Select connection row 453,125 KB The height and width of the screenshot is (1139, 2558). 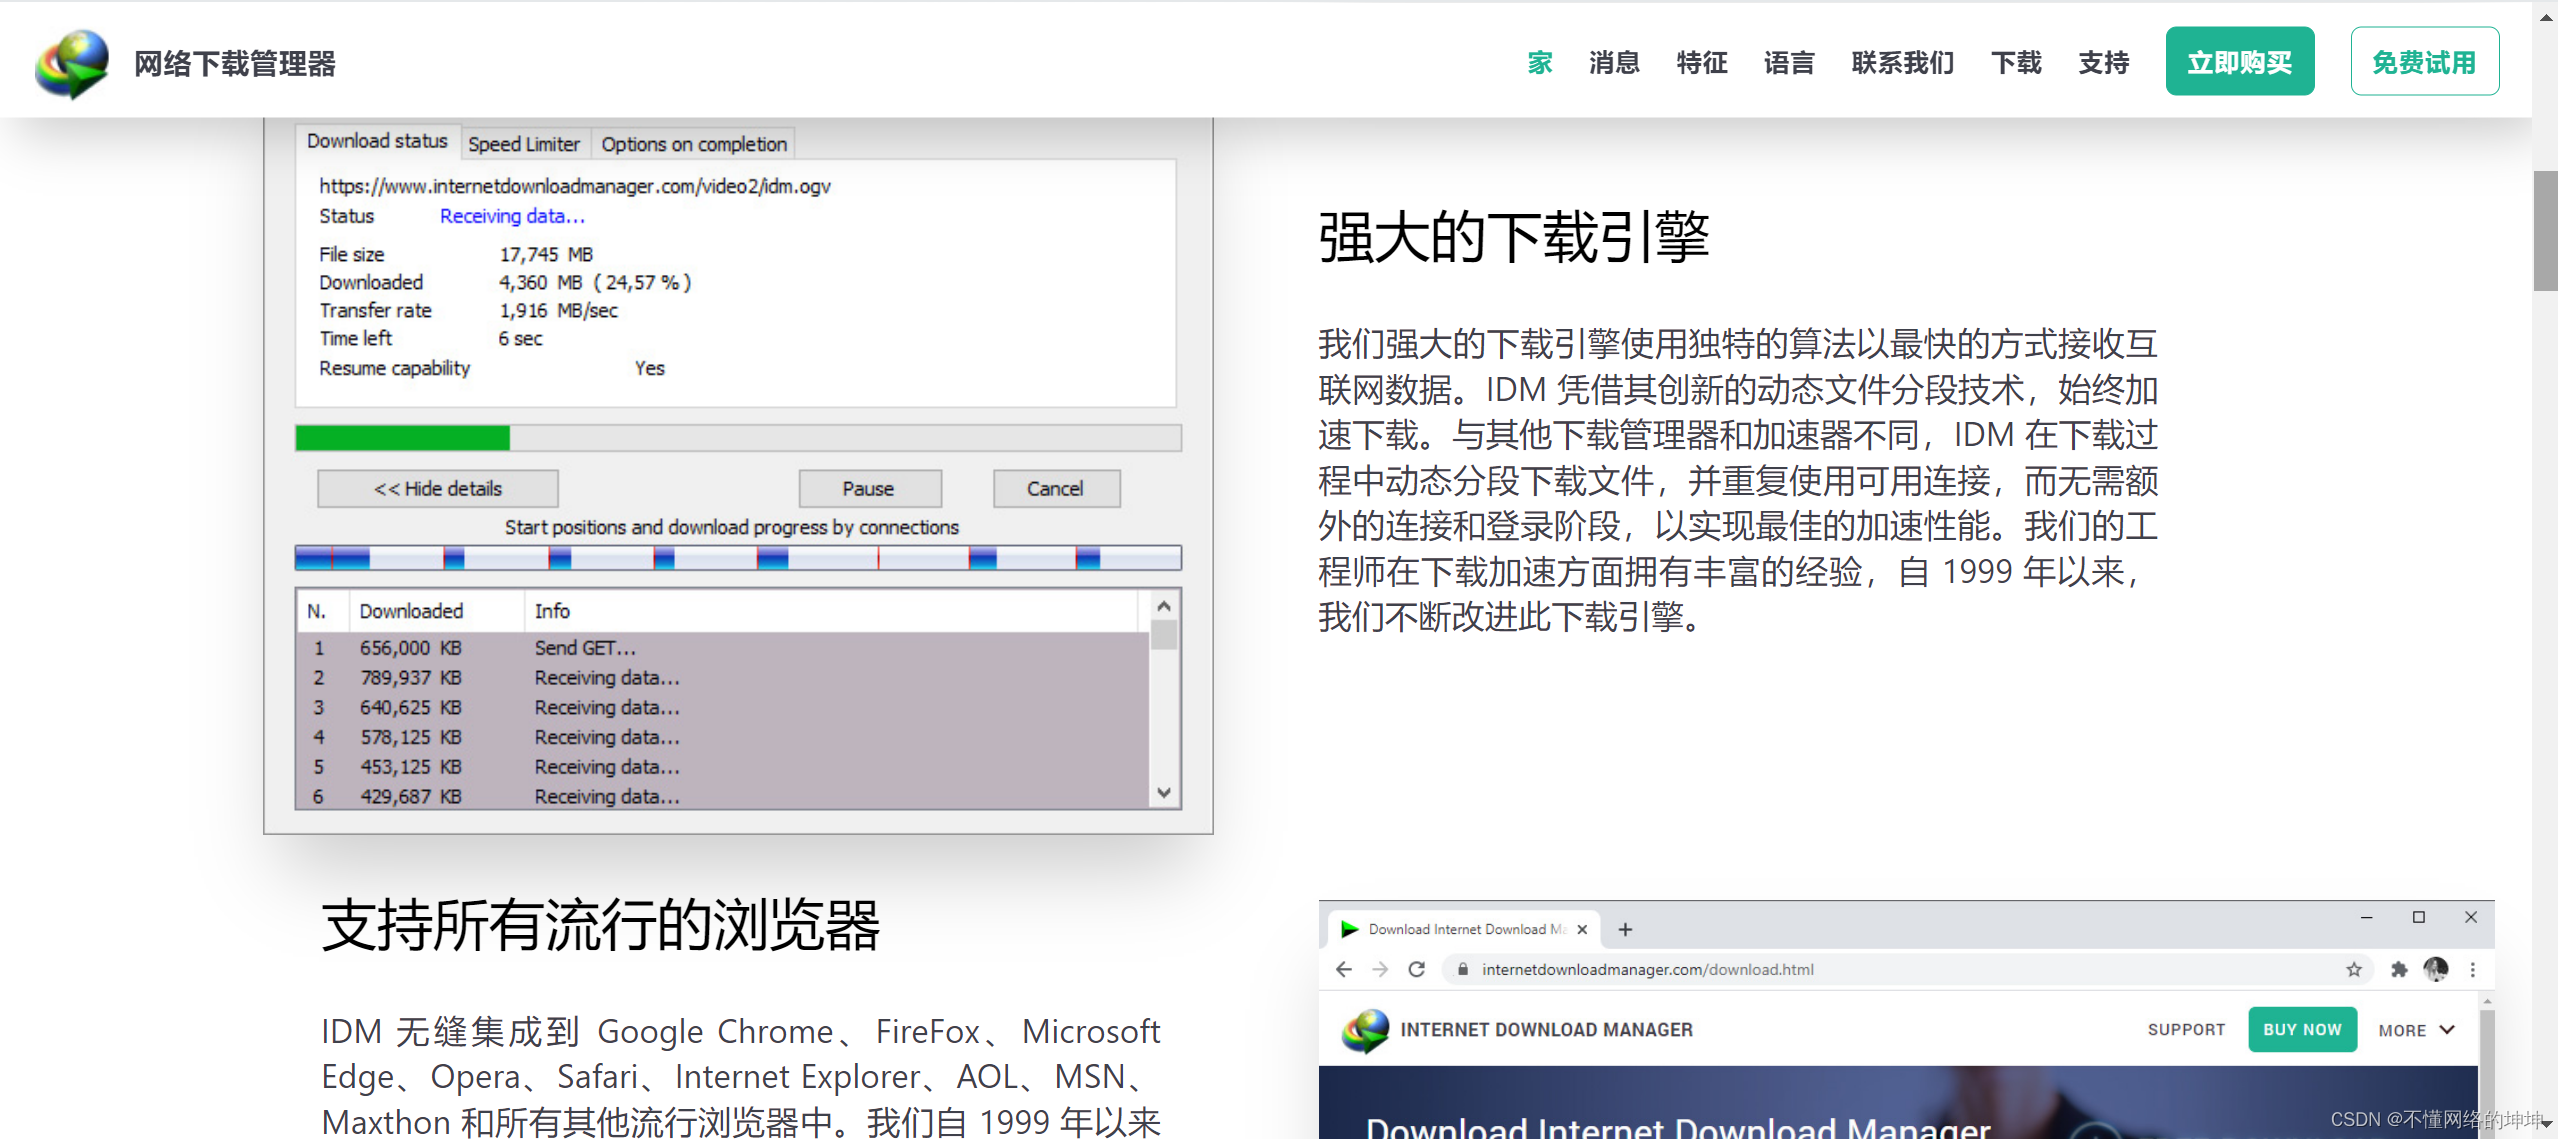pyautogui.click(x=723, y=767)
